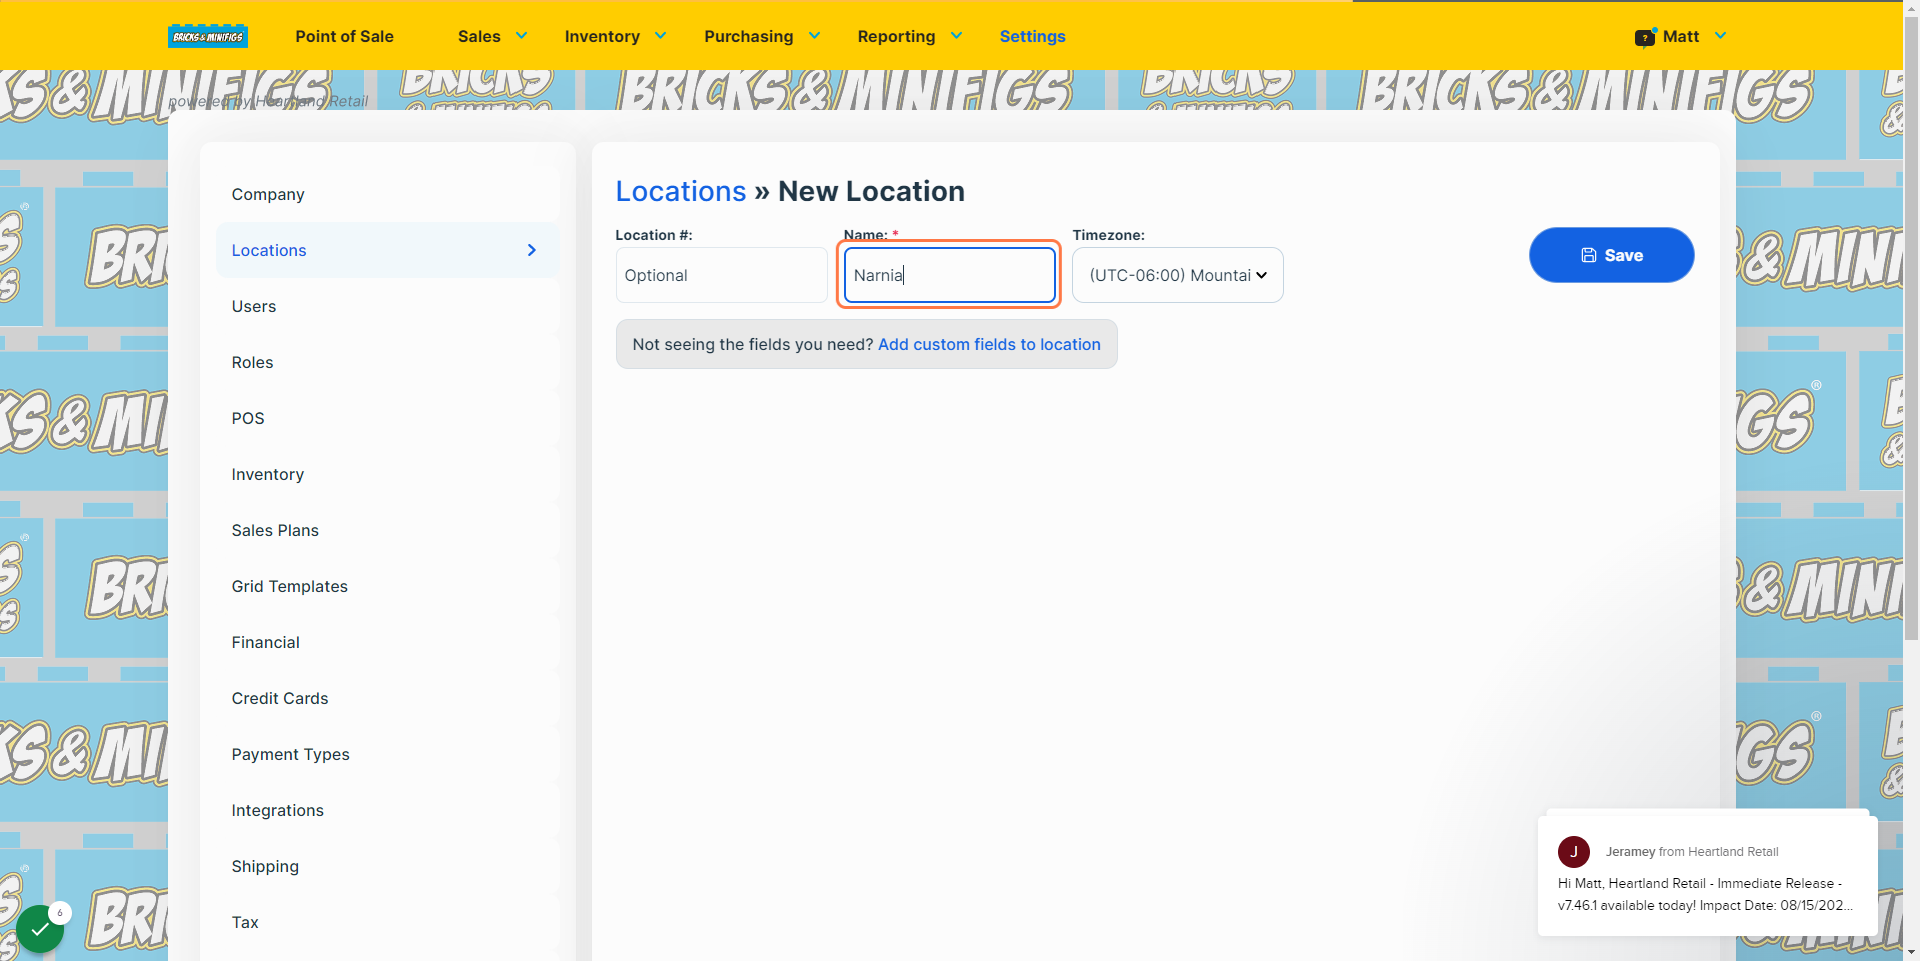
Task: Click the green checkmark task badge
Action: coord(40,929)
